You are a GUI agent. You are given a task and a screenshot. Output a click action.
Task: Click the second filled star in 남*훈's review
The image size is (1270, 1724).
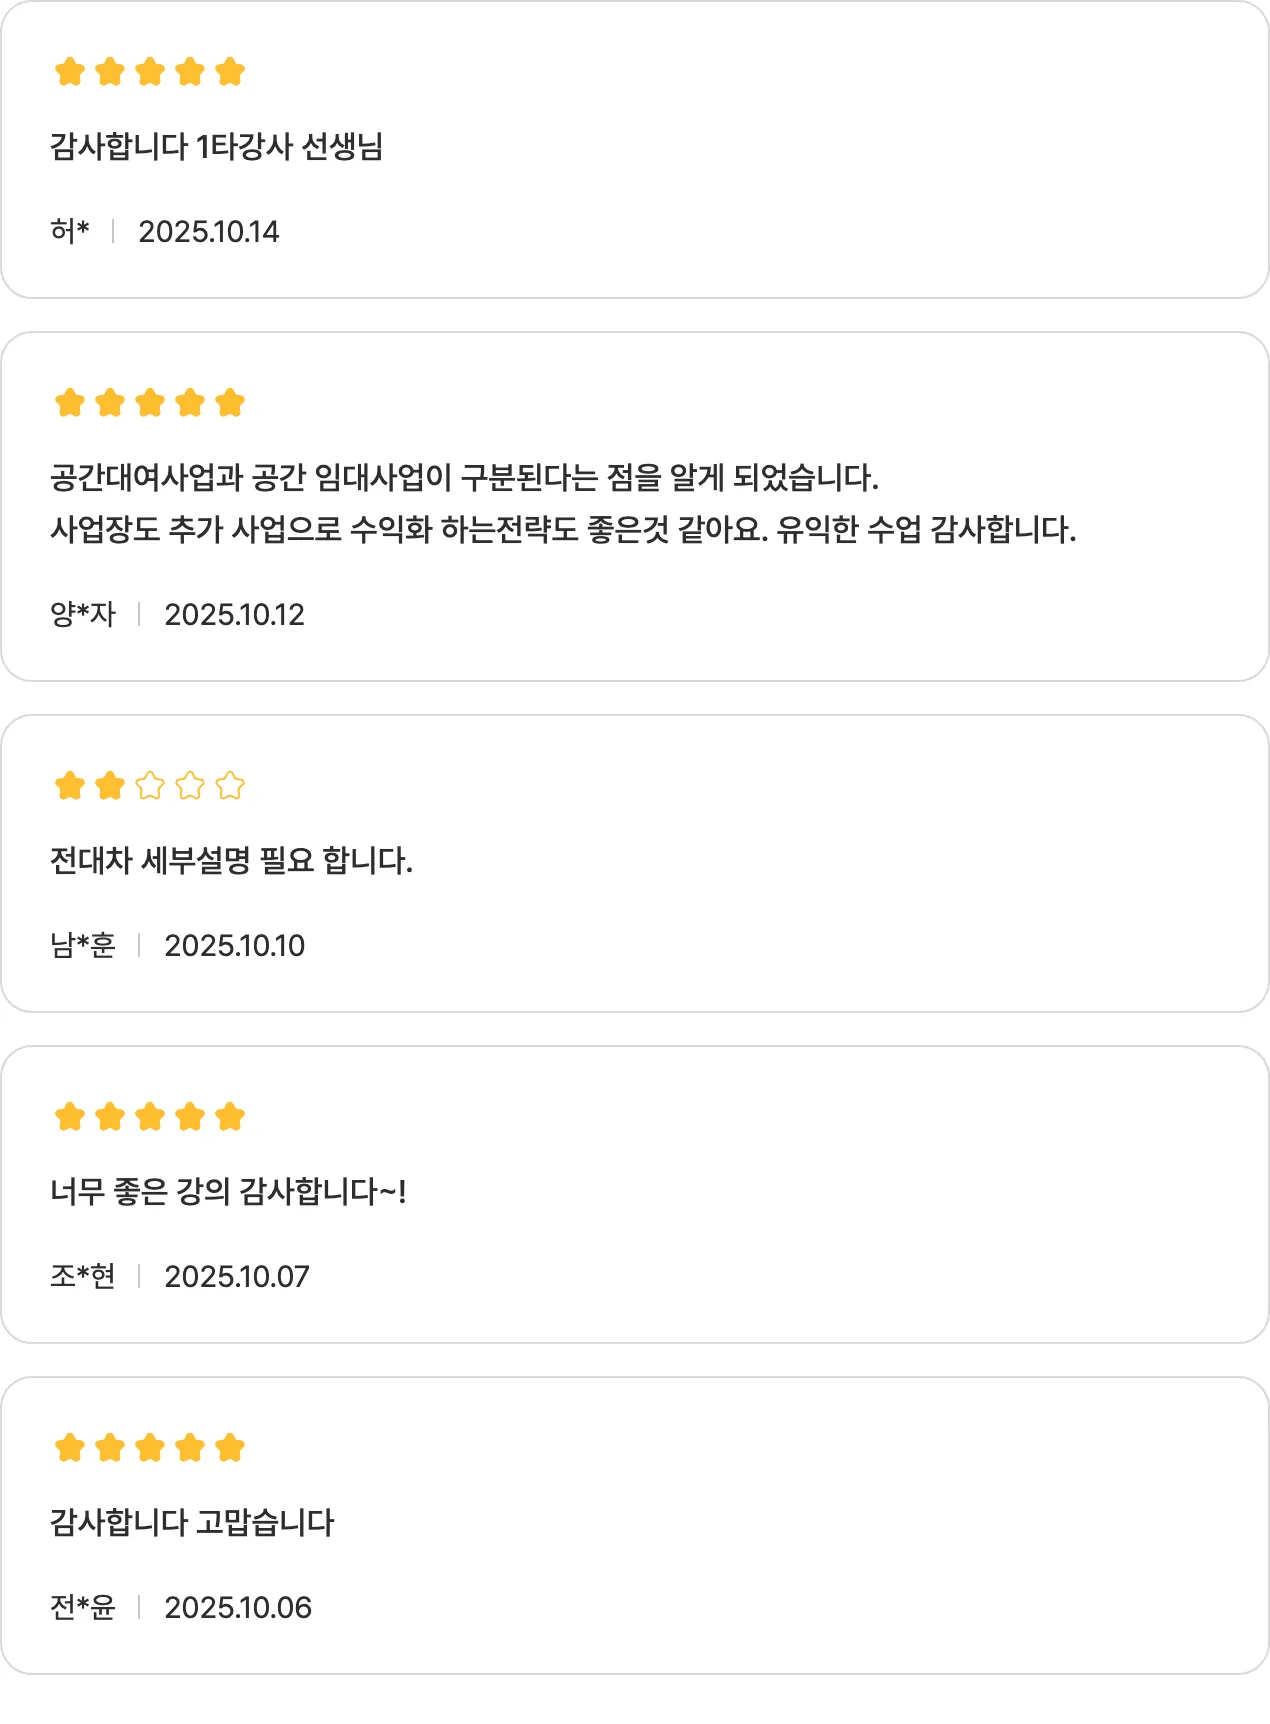pos(110,786)
